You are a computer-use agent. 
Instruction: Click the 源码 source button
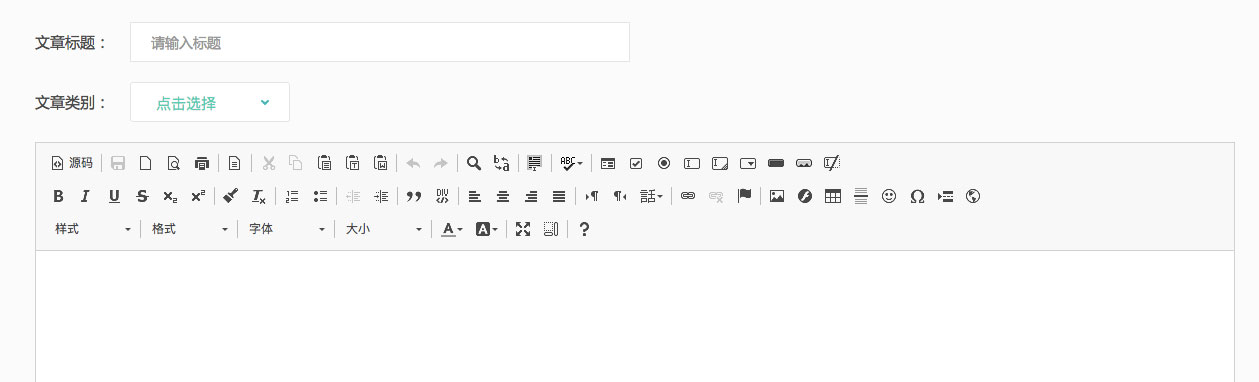point(71,163)
